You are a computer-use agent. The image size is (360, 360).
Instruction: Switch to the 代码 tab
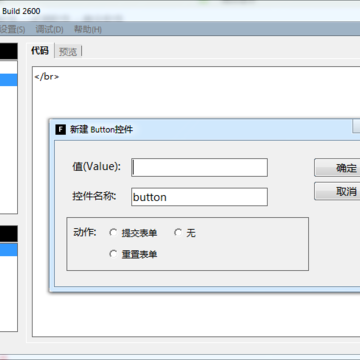pos(40,51)
